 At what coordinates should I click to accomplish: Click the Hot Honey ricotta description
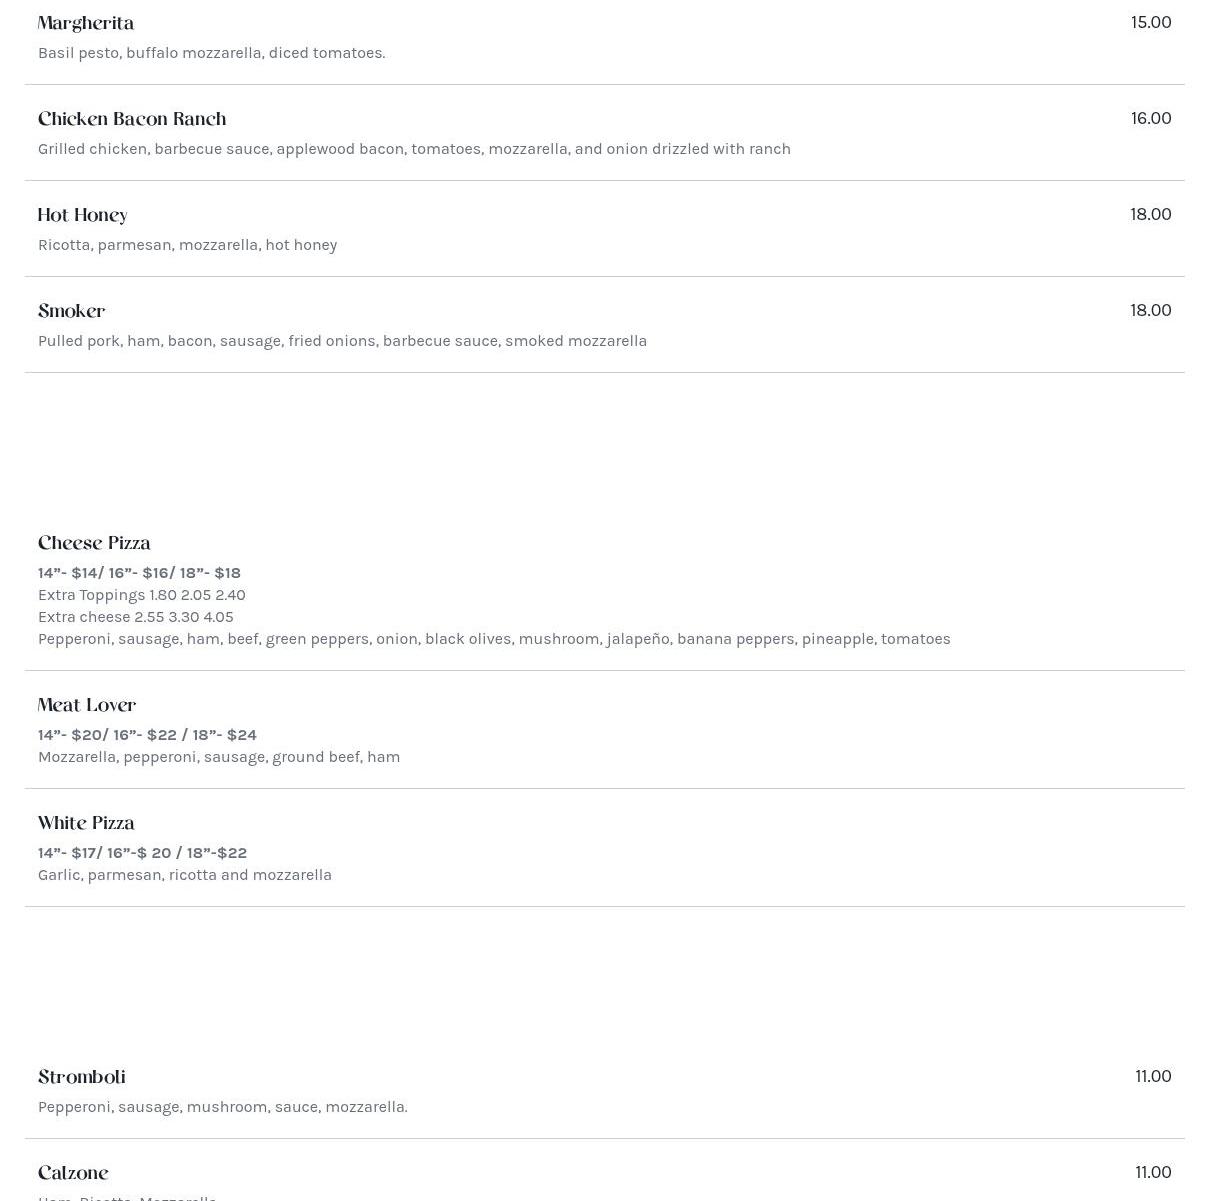coord(187,245)
